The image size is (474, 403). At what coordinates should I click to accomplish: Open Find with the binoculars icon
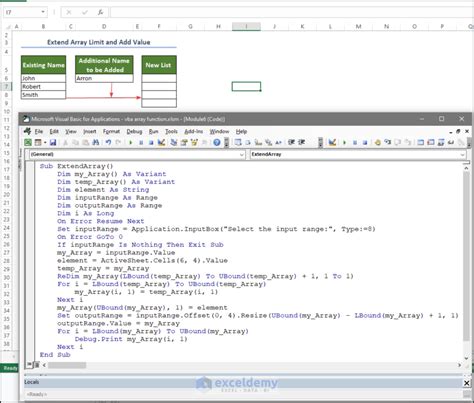coord(96,143)
